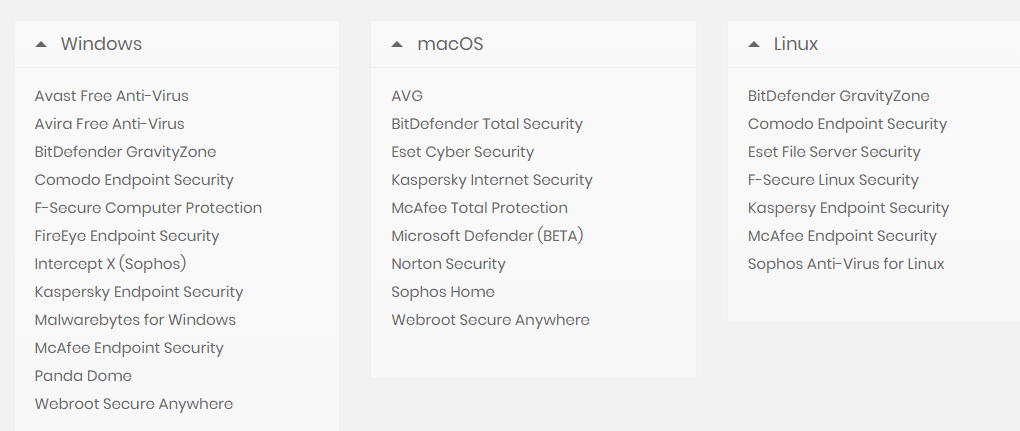
Task: Select the macOS panel heading
Action: pos(450,44)
